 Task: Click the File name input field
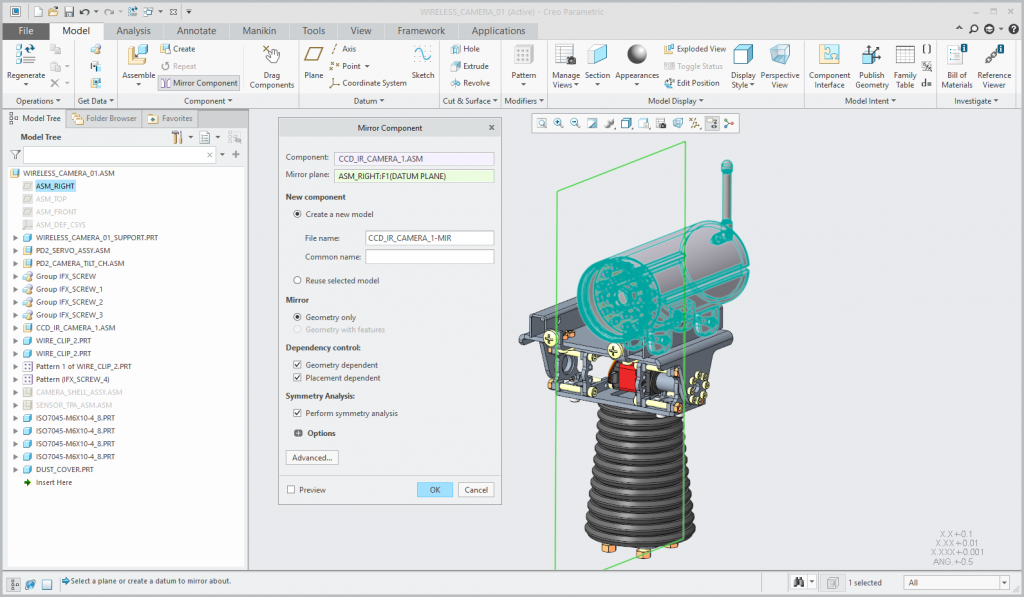coord(430,238)
